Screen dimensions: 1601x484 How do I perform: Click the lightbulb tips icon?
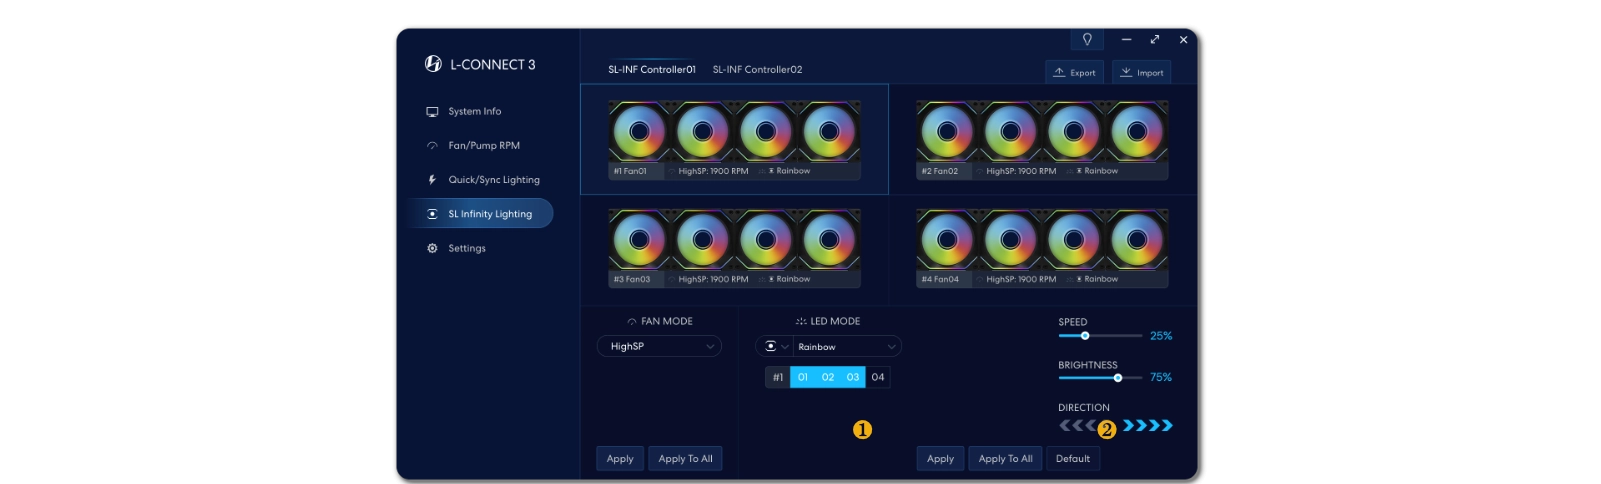[x=1087, y=40]
